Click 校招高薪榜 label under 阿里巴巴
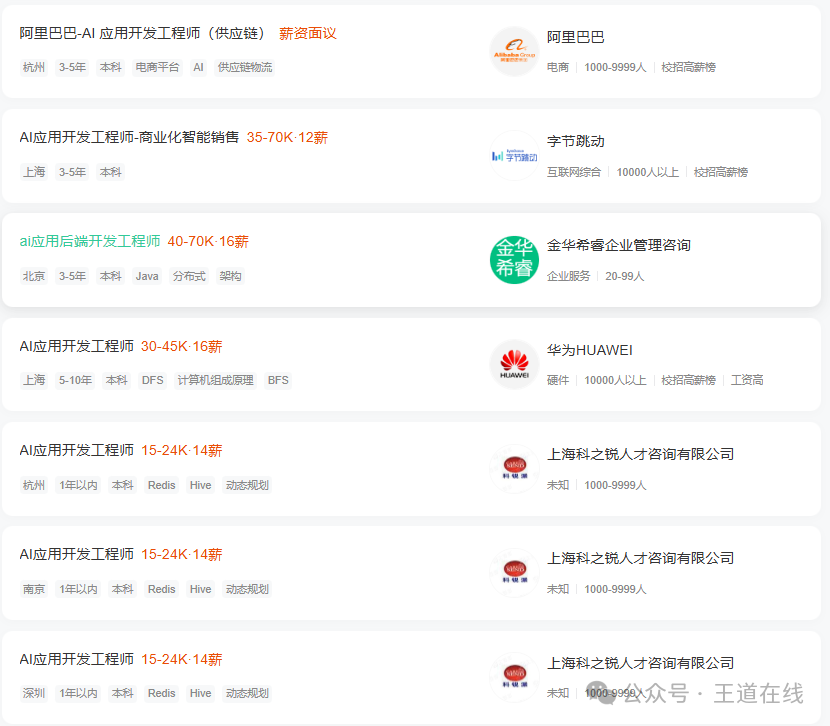This screenshot has height=726, width=830. 688,67
